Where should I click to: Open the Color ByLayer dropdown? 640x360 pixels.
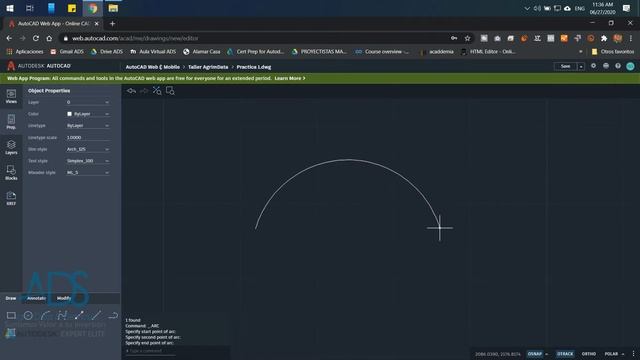(x=88, y=114)
